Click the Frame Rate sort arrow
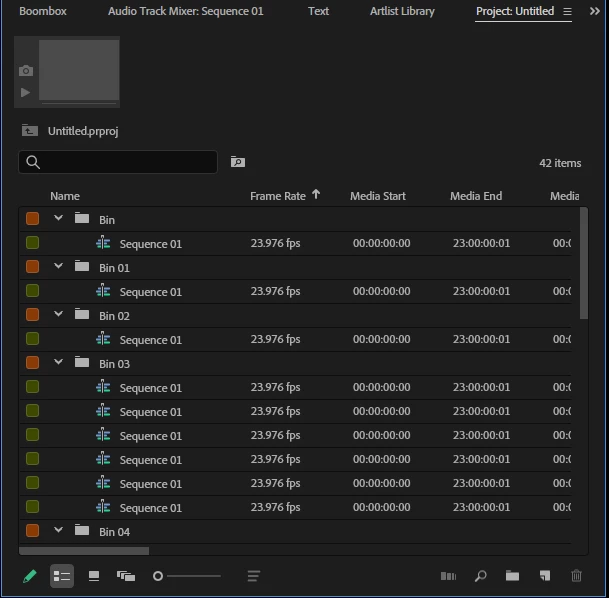The width and height of the screenshot is (609, 598). point(316,195)
